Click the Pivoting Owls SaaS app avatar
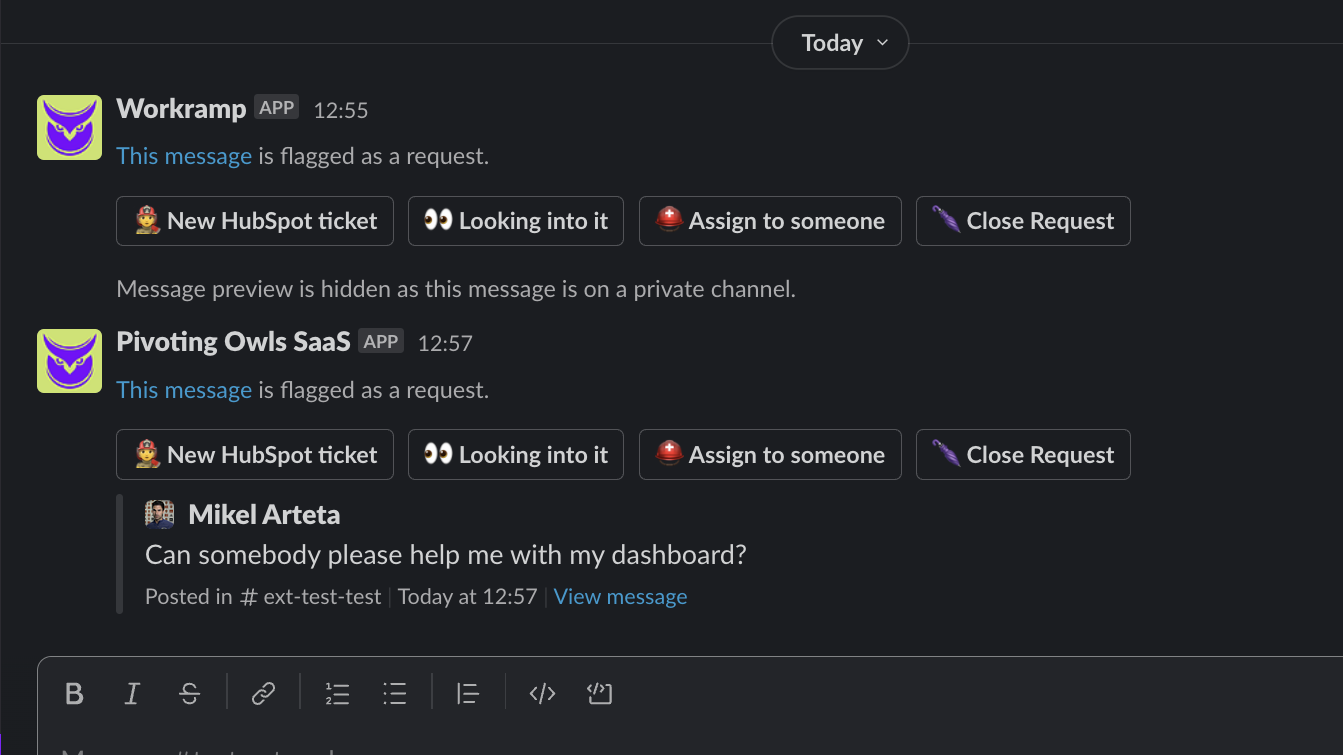The image size is (1343, 755). click(x=69, y=361)
